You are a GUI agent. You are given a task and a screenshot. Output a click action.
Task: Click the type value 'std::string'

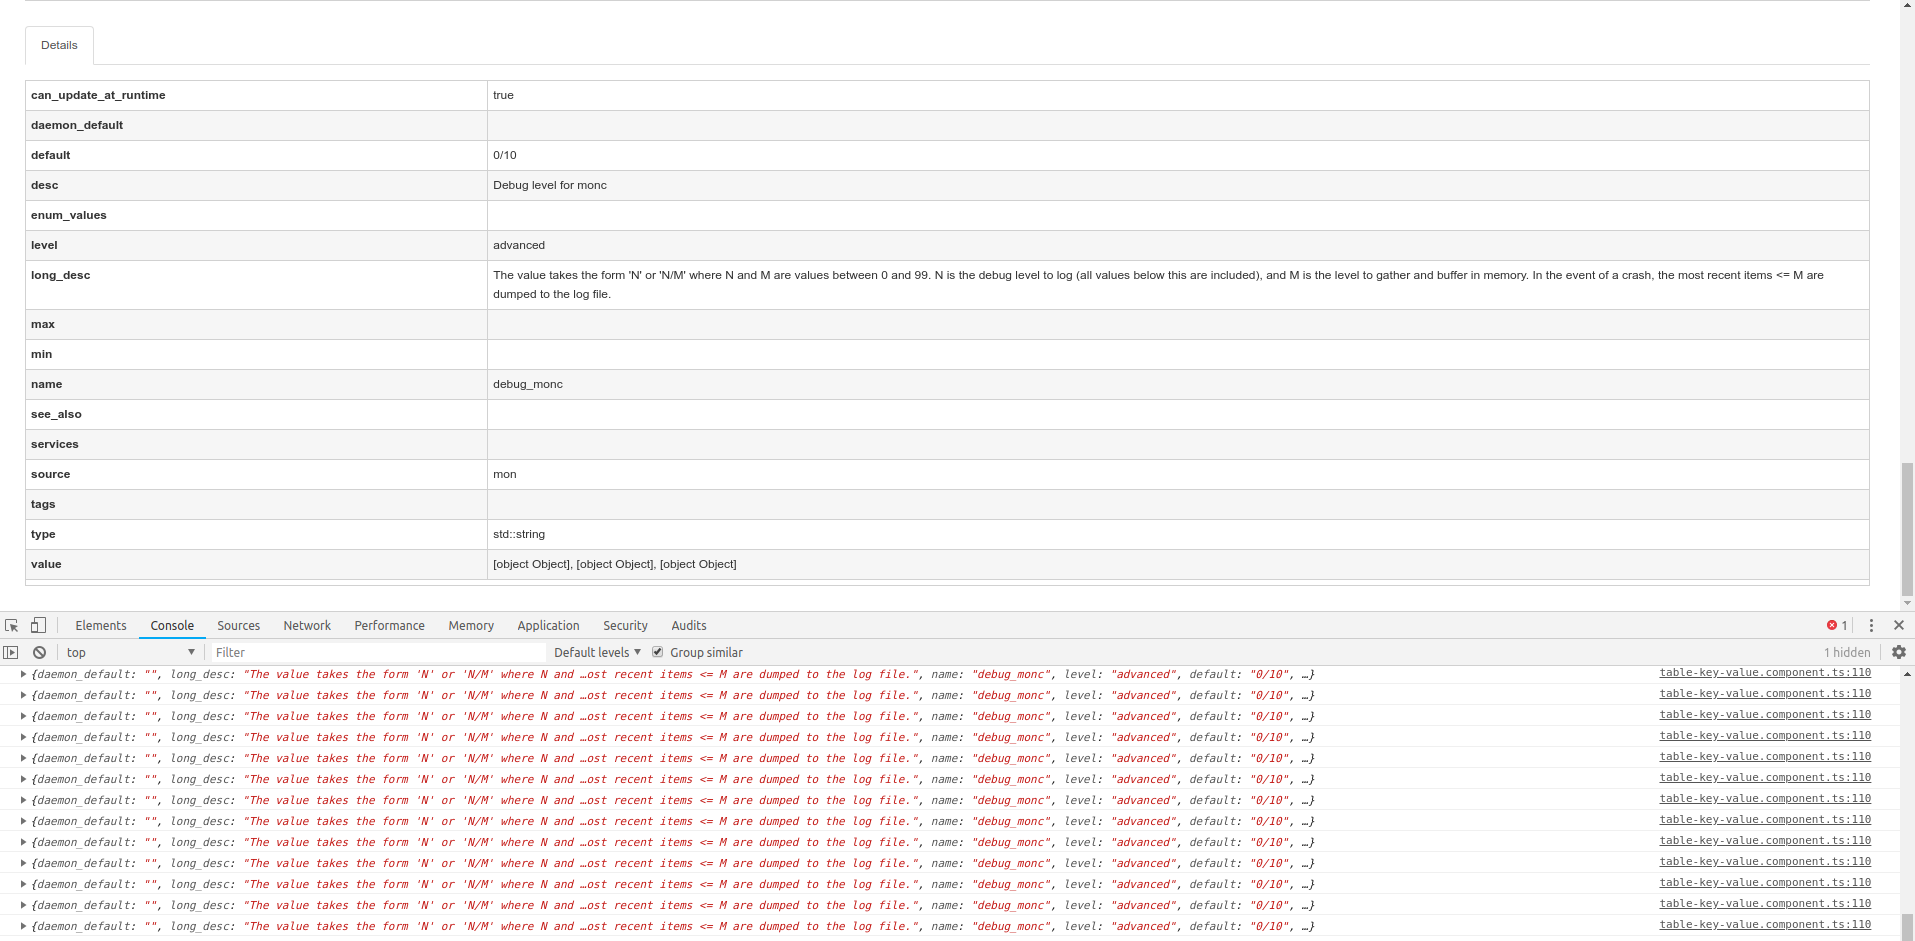(519, 534)
